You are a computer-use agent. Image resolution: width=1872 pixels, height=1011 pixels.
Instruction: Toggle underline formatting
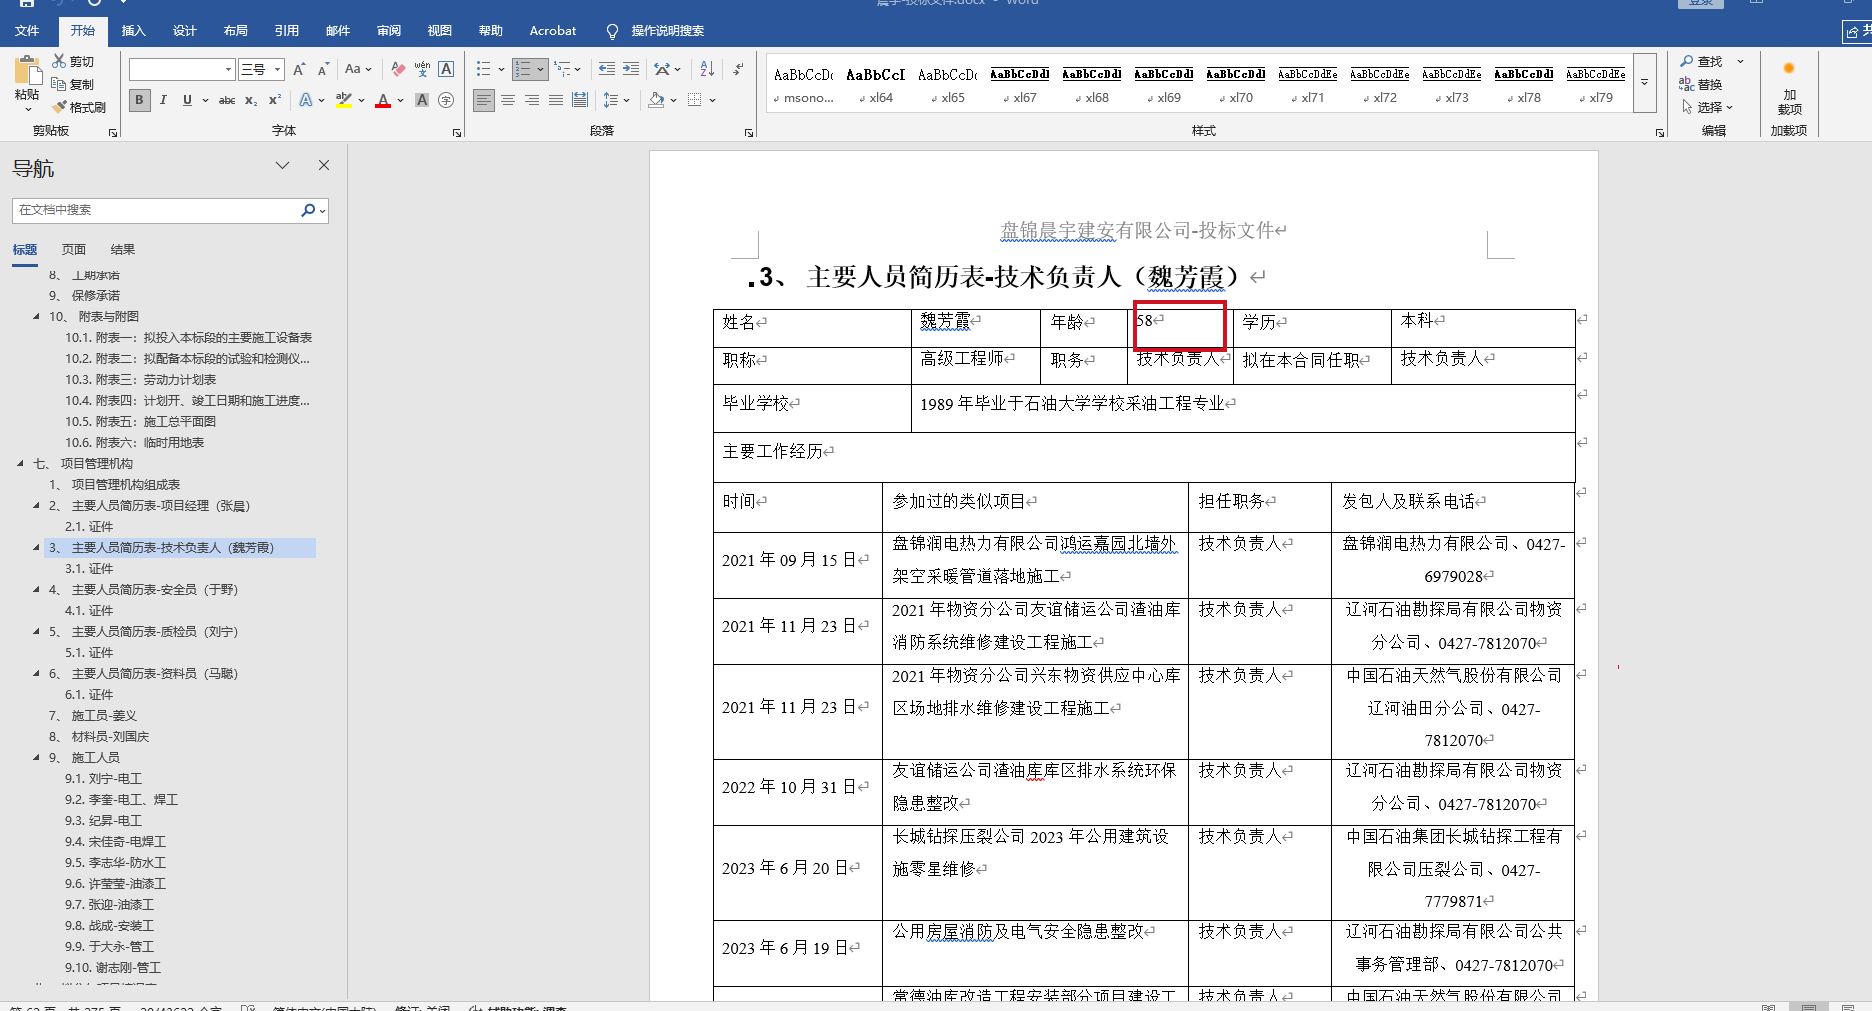coord(187,100)
